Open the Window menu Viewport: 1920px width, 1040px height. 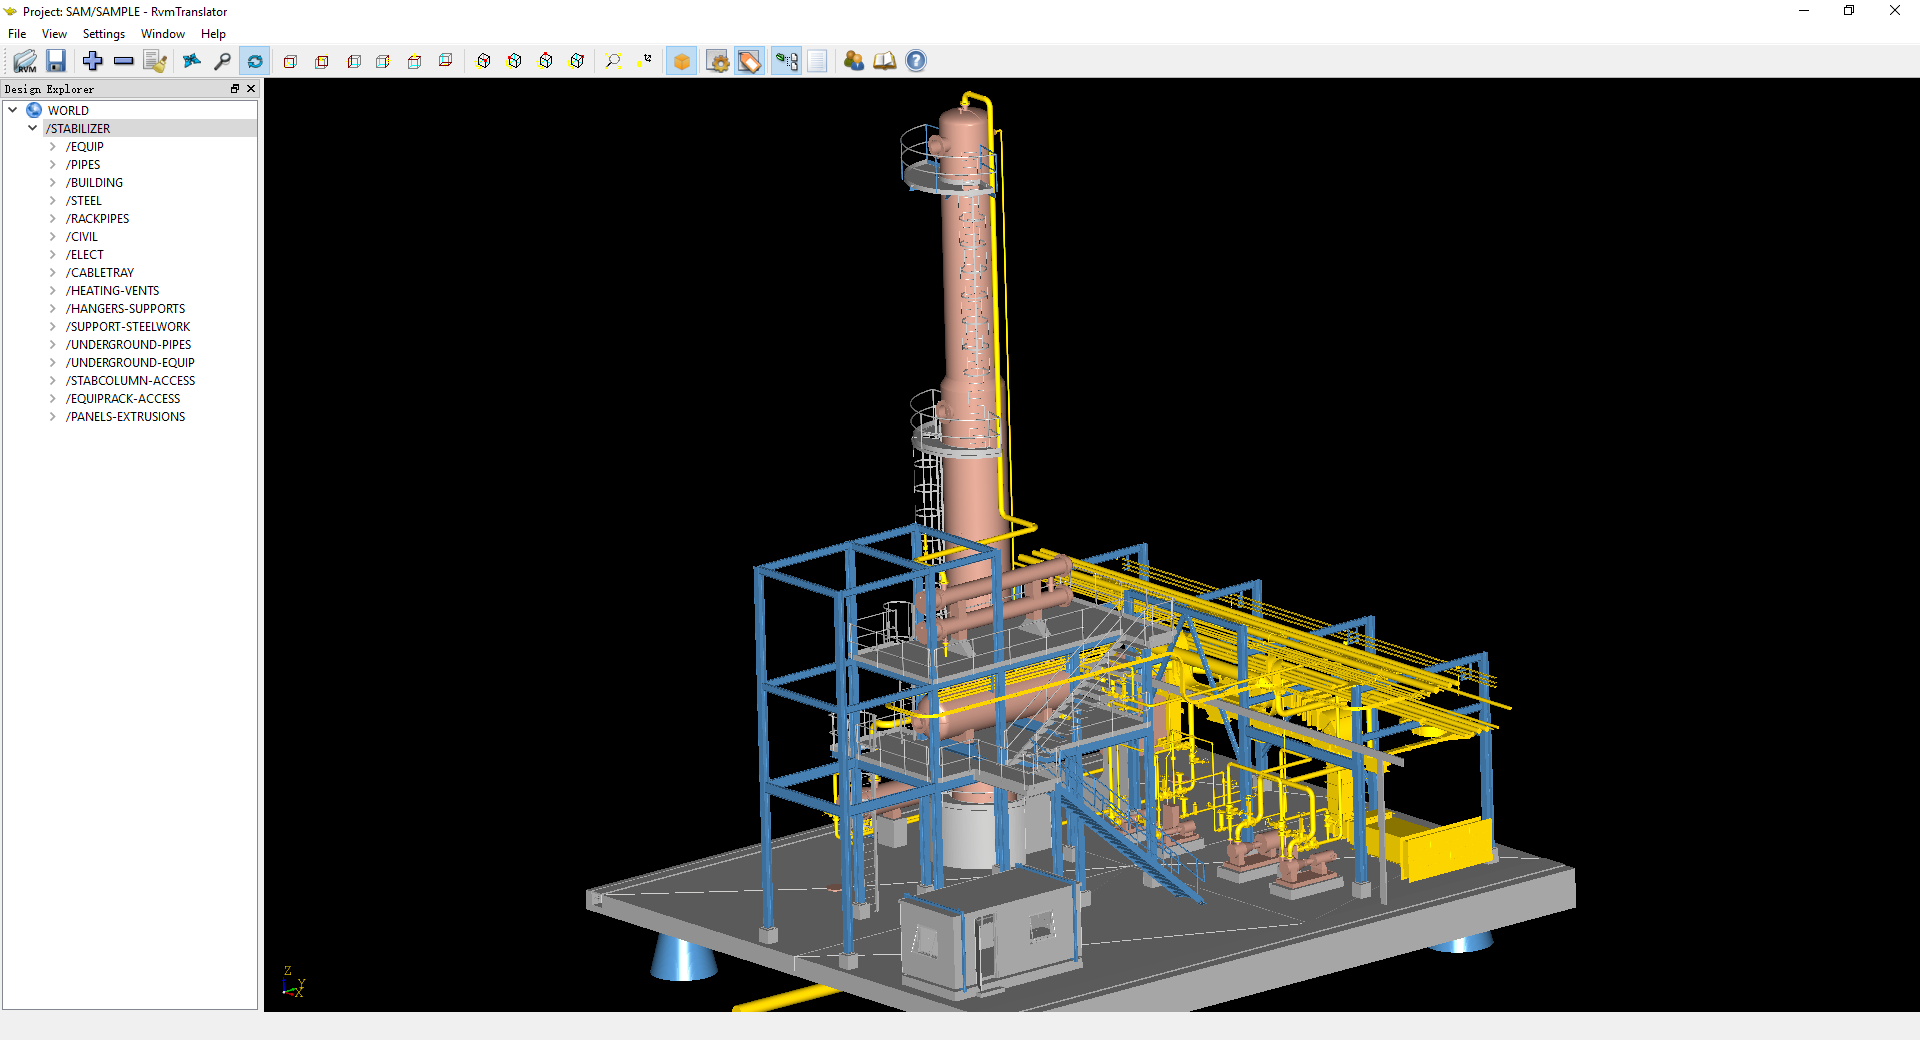[x=162, y=34]
